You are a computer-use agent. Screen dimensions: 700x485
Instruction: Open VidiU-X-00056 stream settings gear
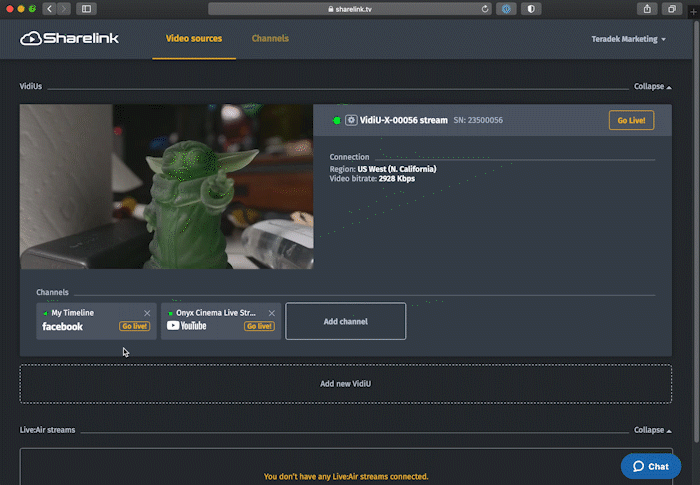[x=351, y=120]
